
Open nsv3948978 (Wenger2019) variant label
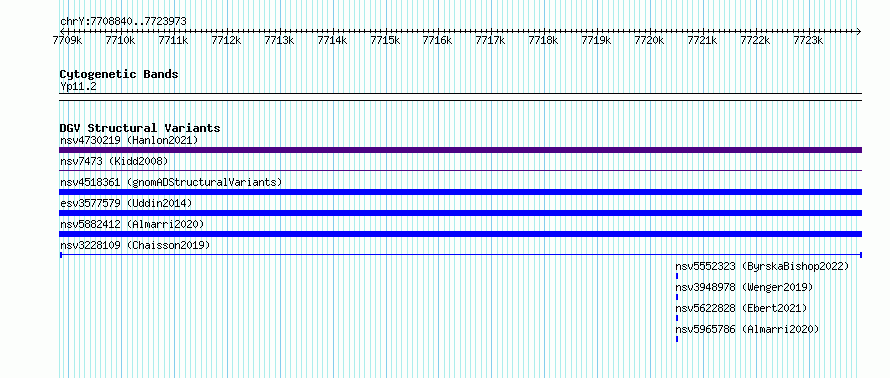tap(744, 287)
